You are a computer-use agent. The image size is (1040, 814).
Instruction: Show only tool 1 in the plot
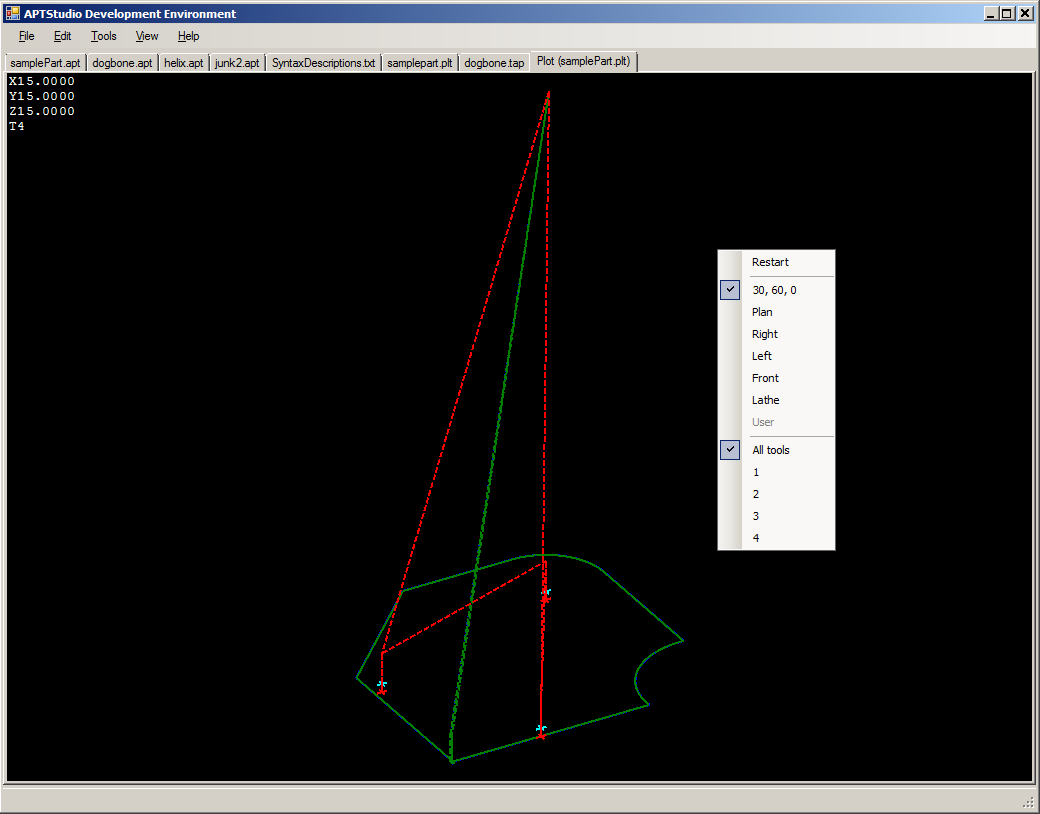point(776,472)
